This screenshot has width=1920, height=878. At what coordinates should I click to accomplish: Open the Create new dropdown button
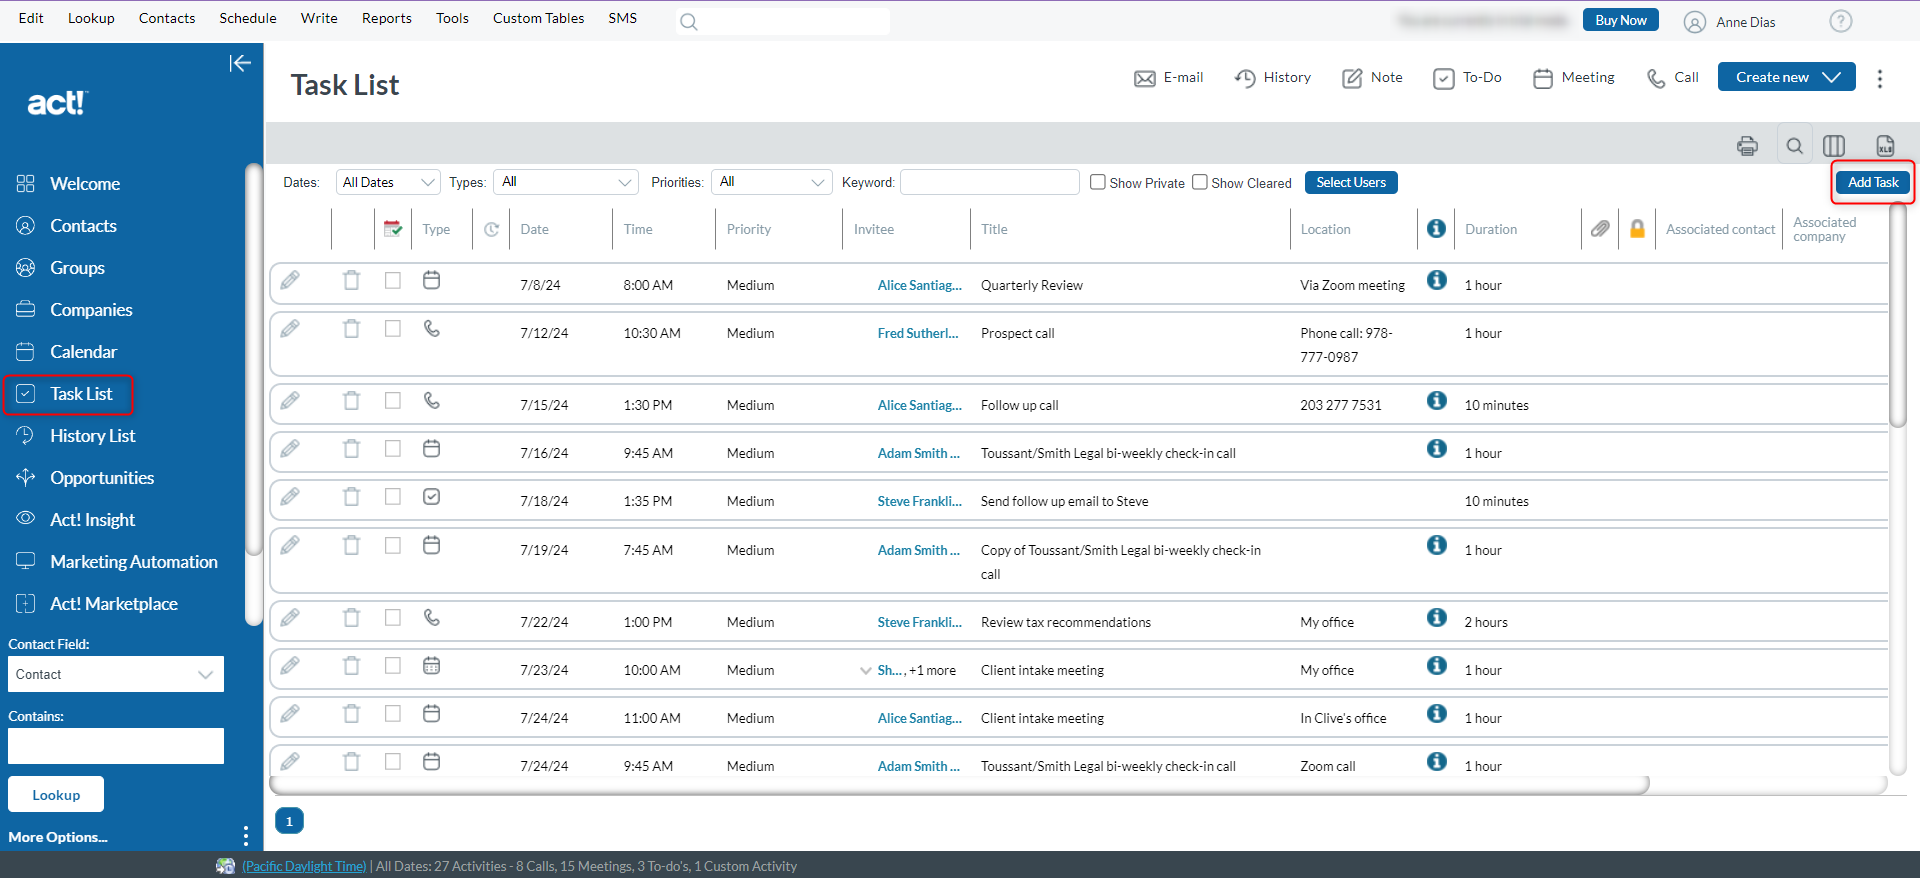pyautogui.click(x=1786, y=77)
